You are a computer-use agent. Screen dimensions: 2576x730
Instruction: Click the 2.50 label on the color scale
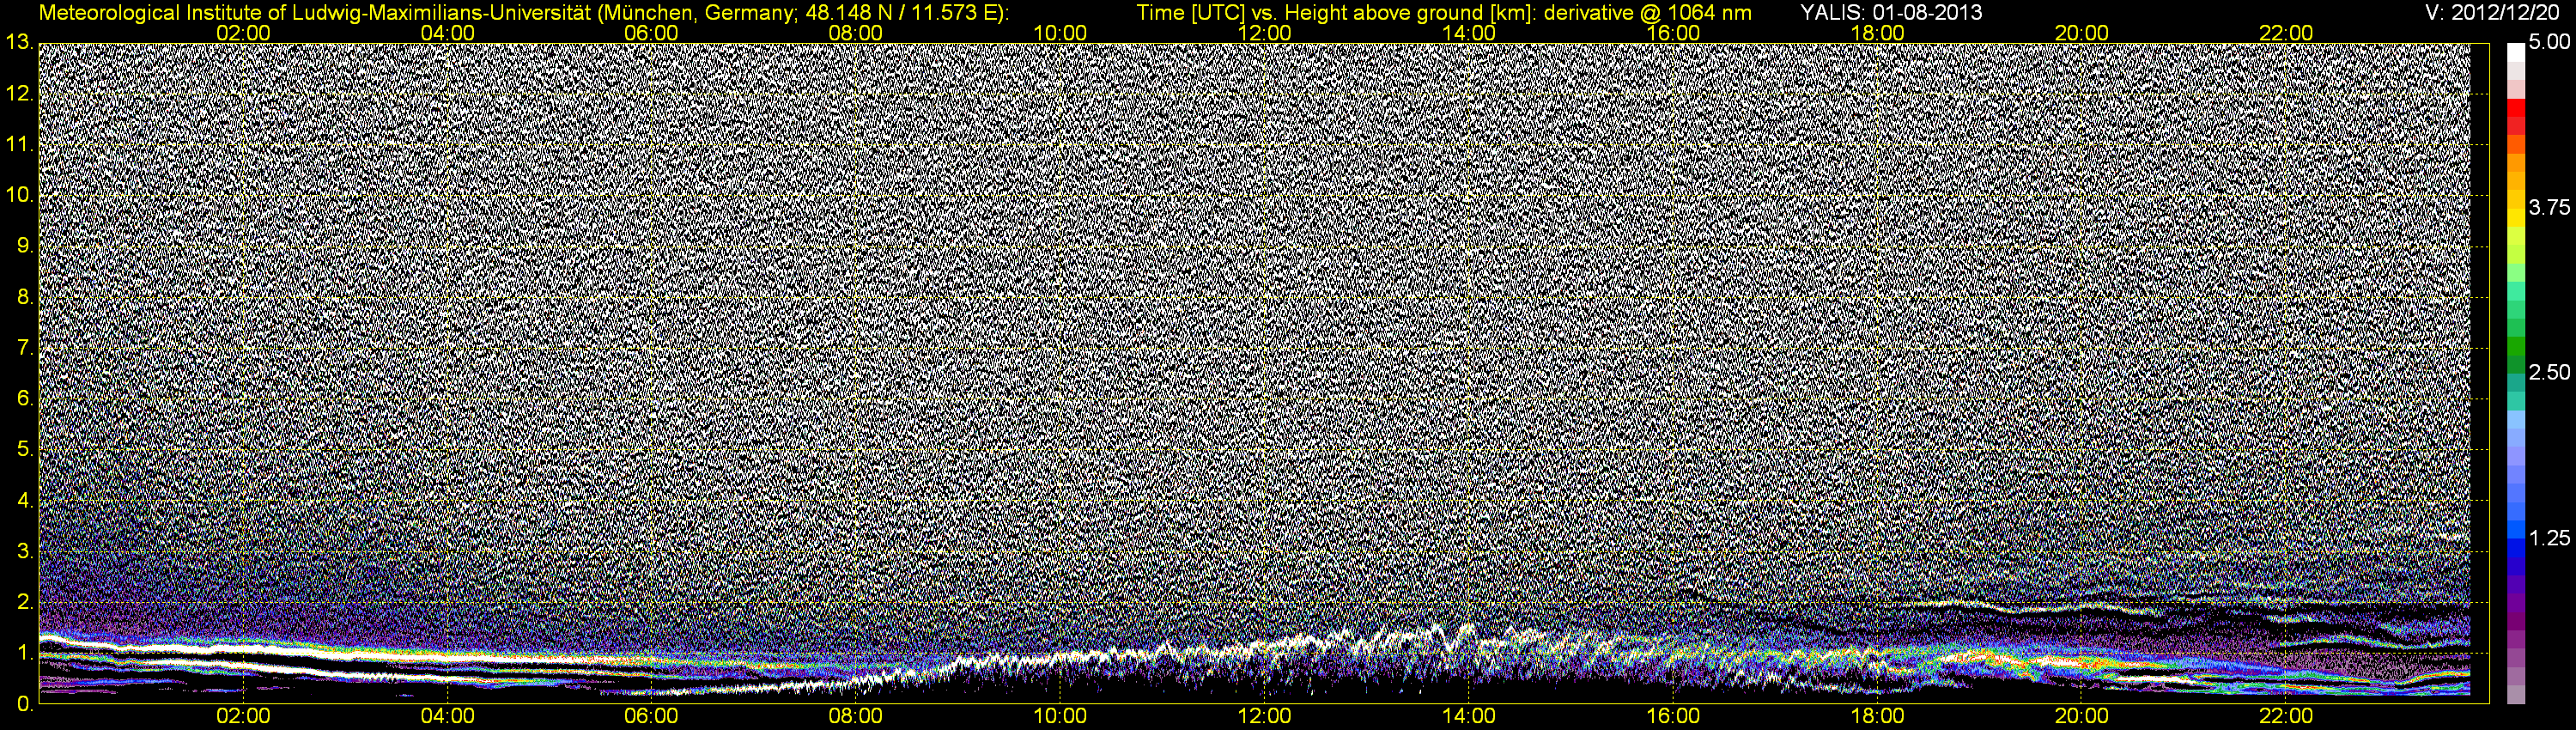[x=2548, y=373]
